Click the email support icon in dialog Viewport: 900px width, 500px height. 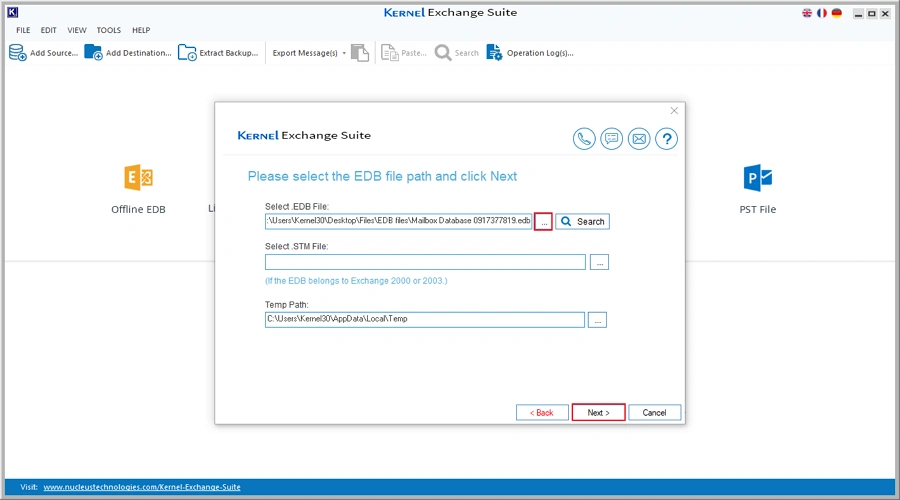639,139
